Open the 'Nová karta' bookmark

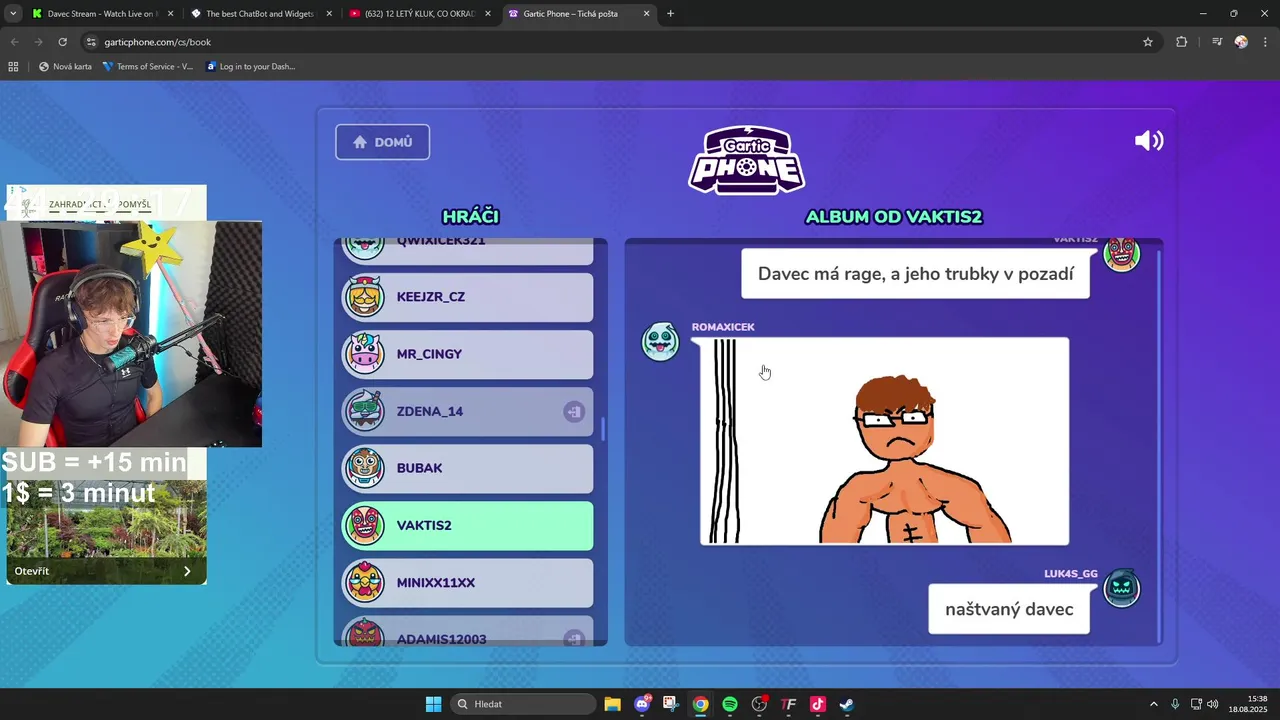point(65,67)
